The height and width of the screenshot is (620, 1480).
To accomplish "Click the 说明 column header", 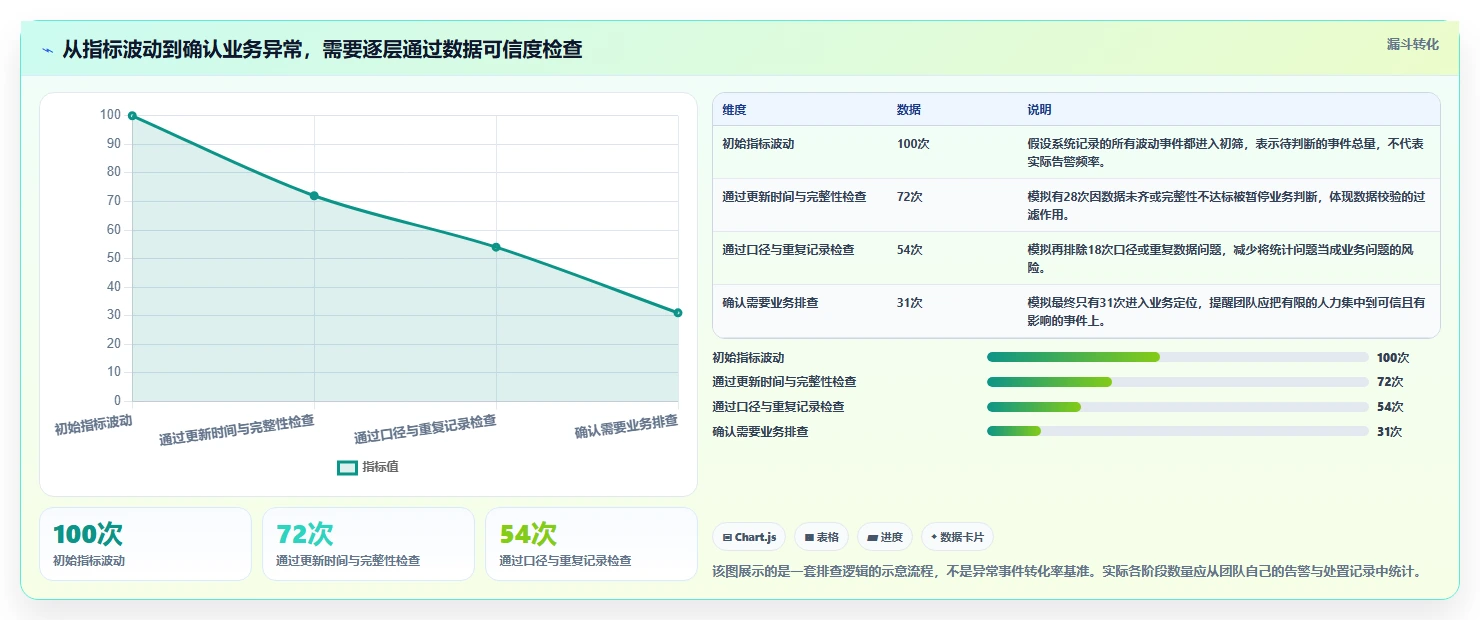I will click(x=1039, y=110).
